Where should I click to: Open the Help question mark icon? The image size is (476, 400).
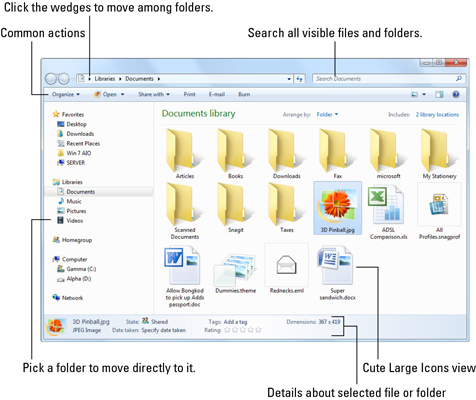[x=456, y=95]
